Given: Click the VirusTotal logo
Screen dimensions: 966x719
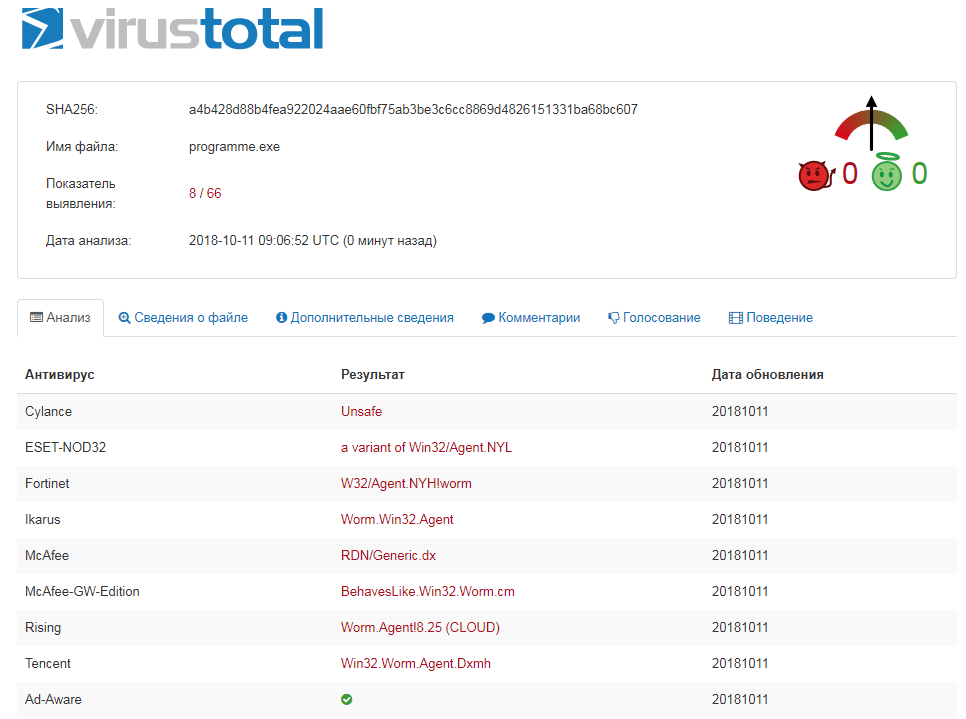Looking at the screenshot, I should 172,29.
